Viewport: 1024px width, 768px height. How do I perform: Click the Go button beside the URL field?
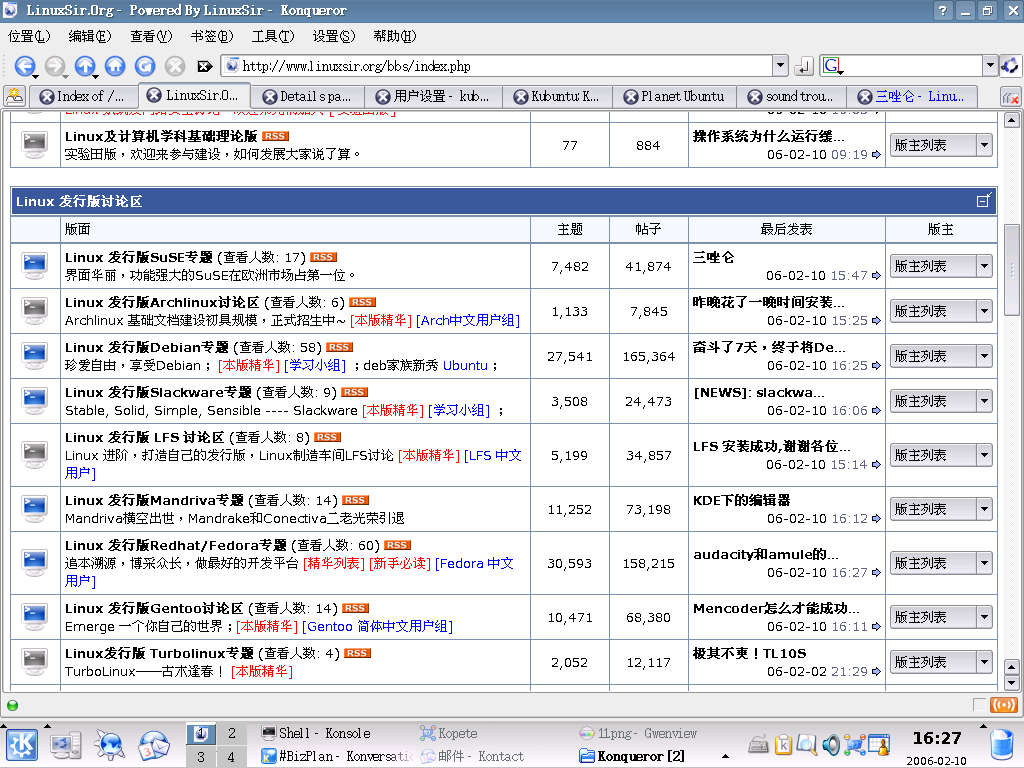click(x=803, y=66)
